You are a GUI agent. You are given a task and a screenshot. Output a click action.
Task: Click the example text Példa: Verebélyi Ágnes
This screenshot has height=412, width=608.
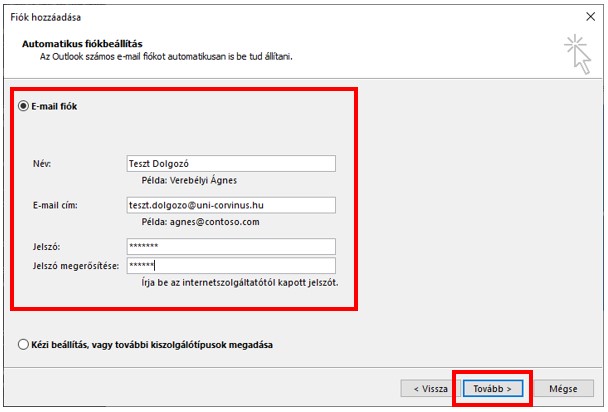pyautogui.click(x=189, y=180)
